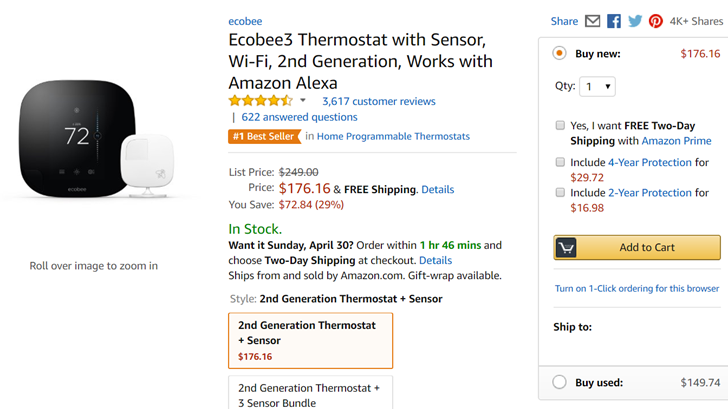Enable the 4-Year Protection checkbox
728x409 pixels.
coord(560,162)
